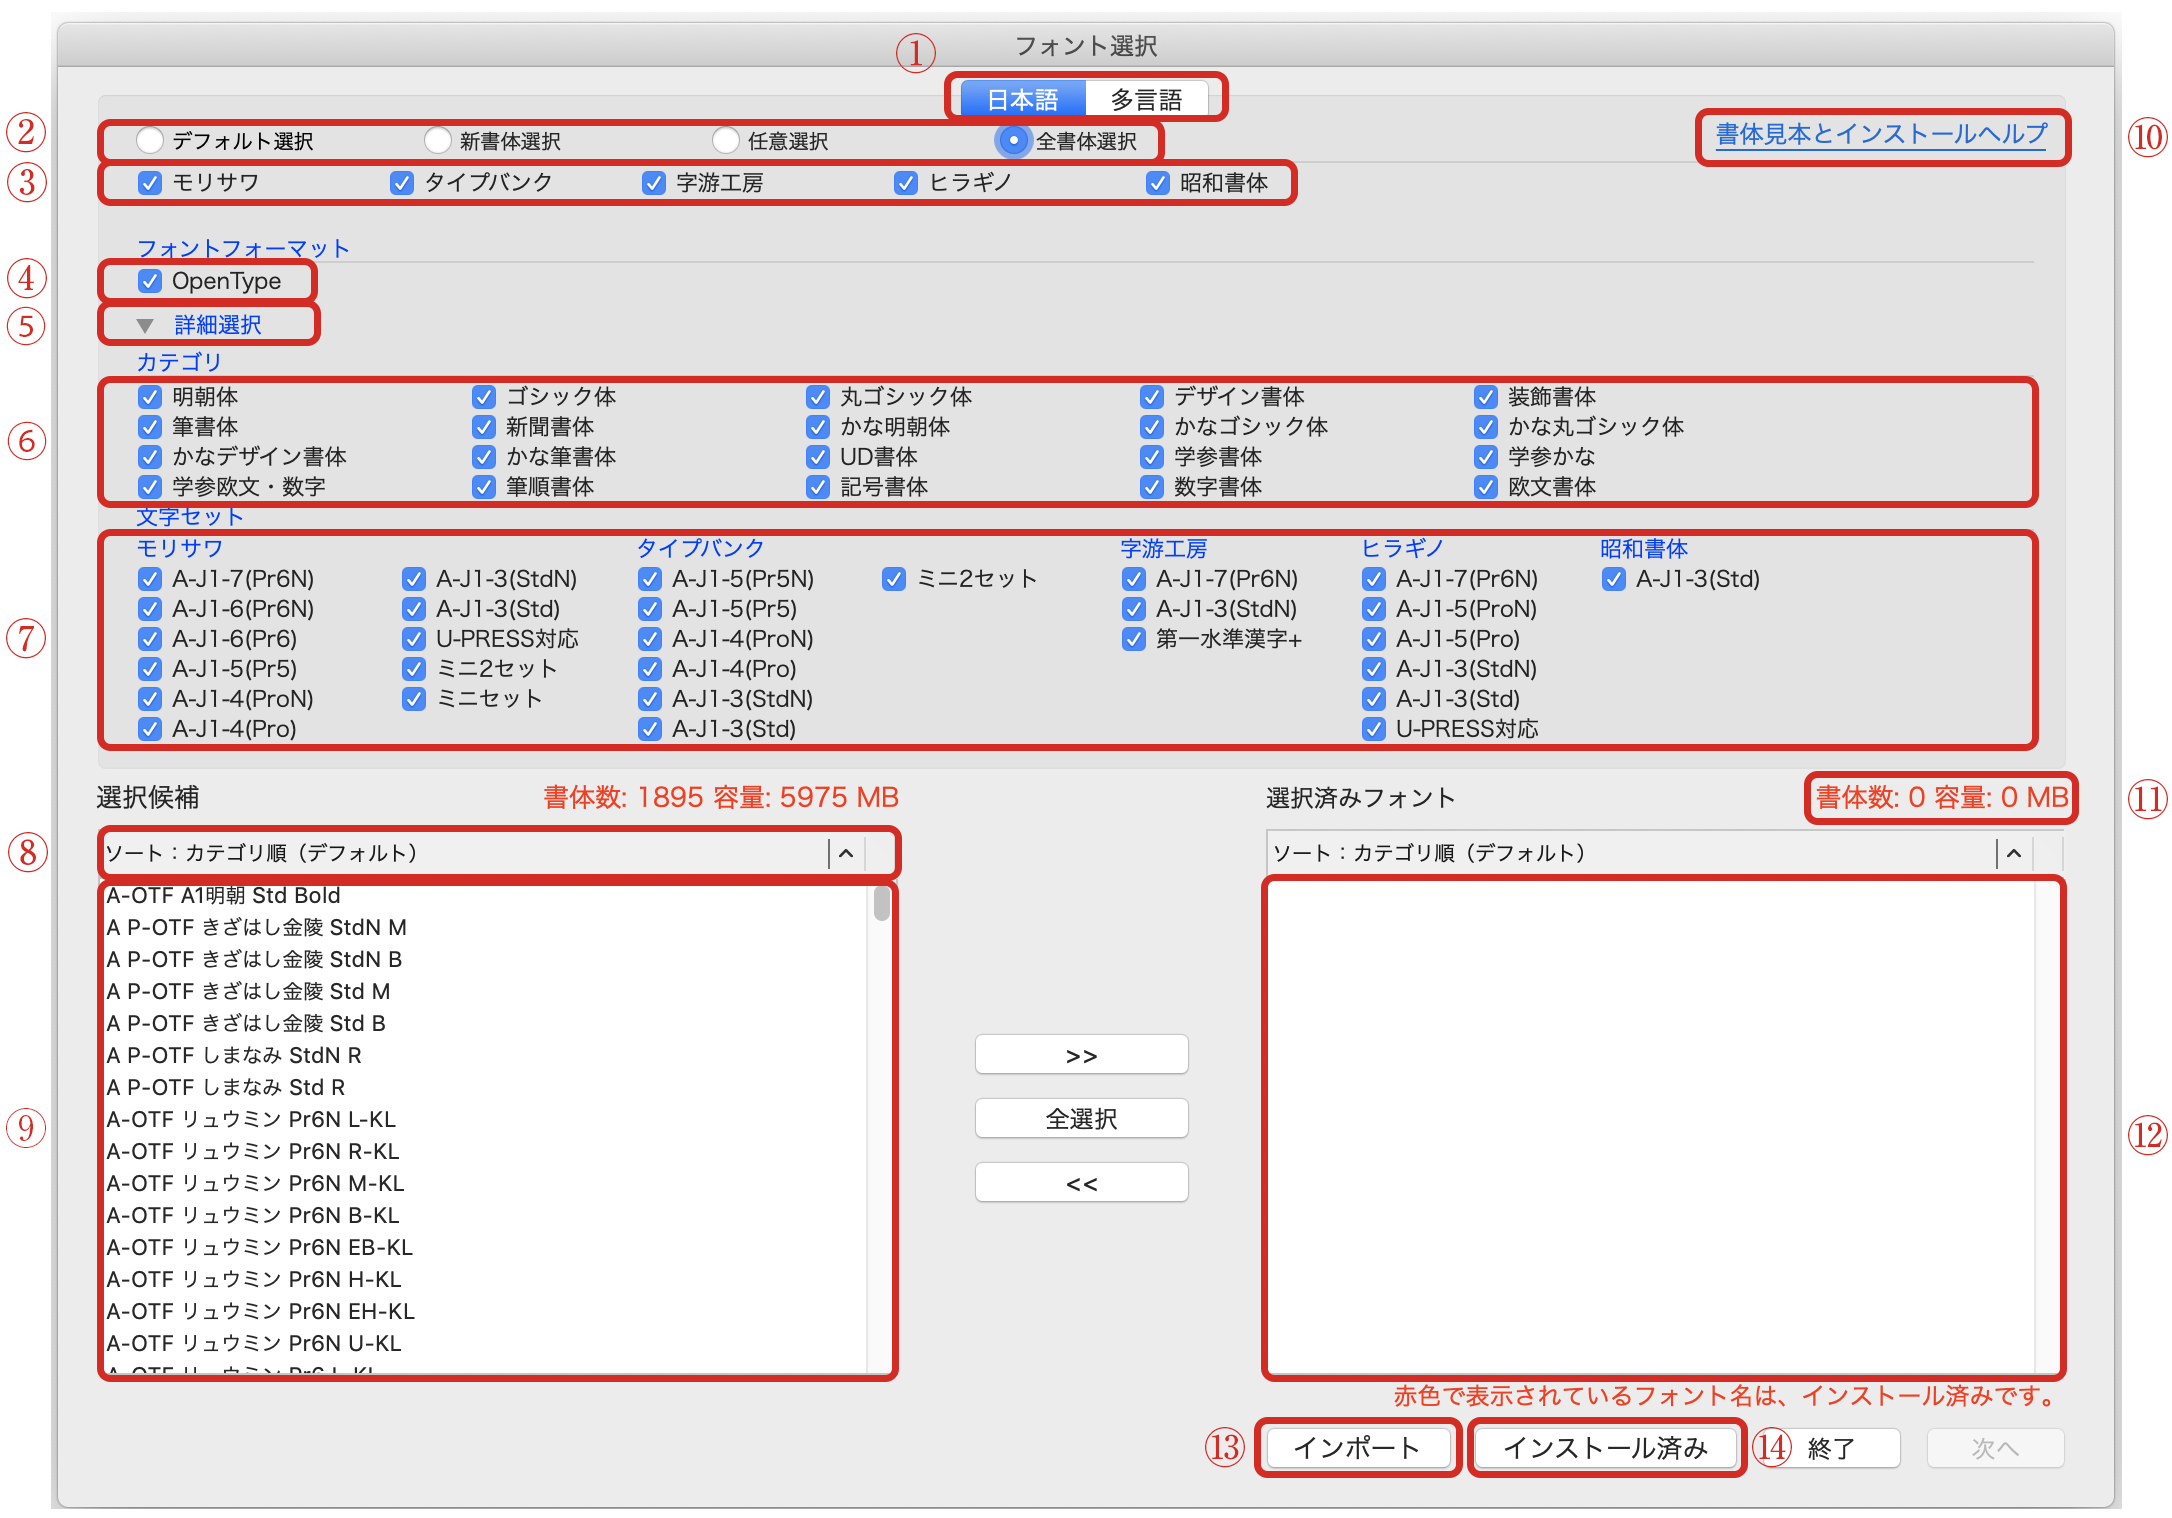Toggle モリサワ U-PRESS対応 checkbox
2172x1518 pixels.
pos(414,639)
